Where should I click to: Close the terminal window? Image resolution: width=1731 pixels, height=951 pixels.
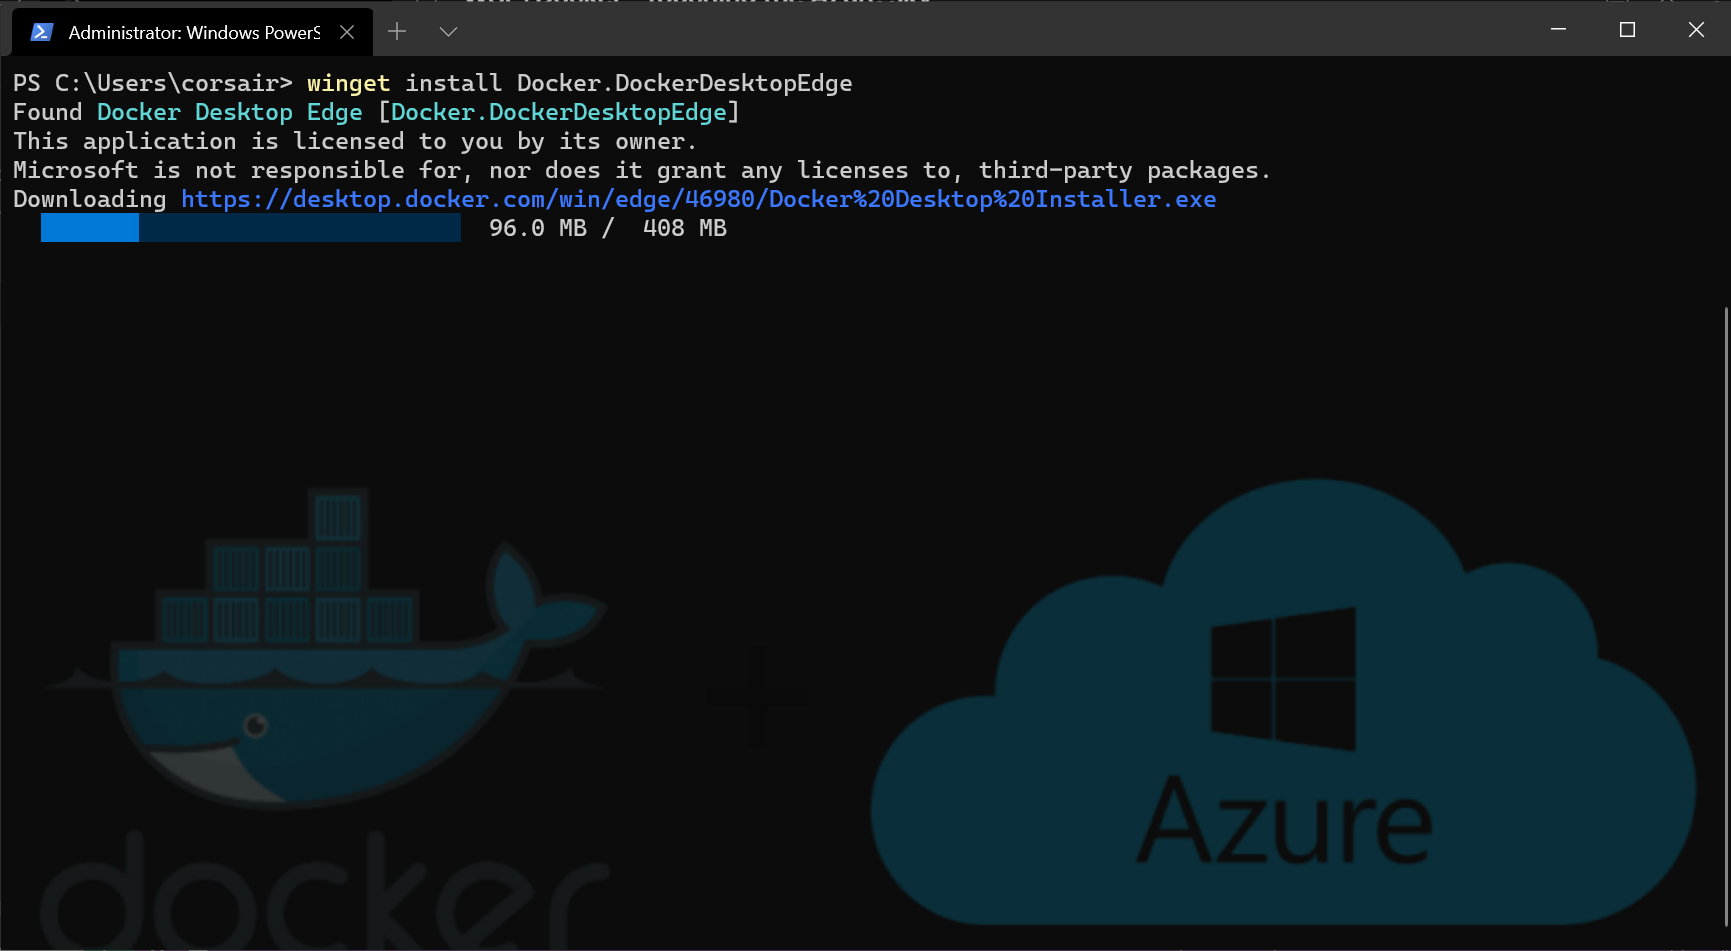(x=1696, y=30)
